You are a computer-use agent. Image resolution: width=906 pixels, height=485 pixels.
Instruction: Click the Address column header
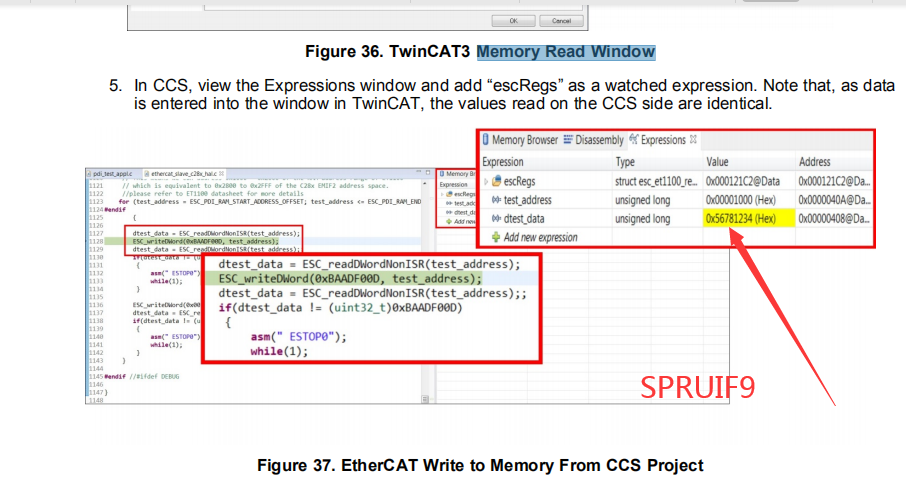(814, 162)
